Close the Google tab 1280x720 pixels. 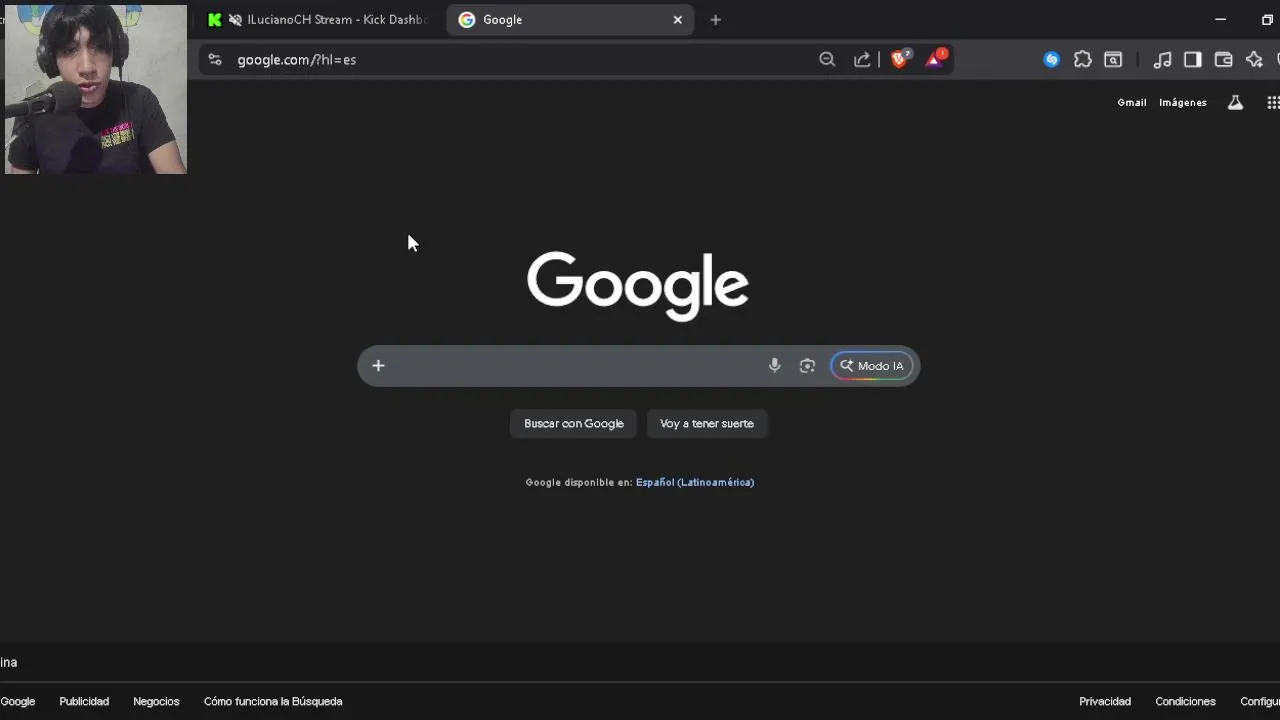pos(677,20)
